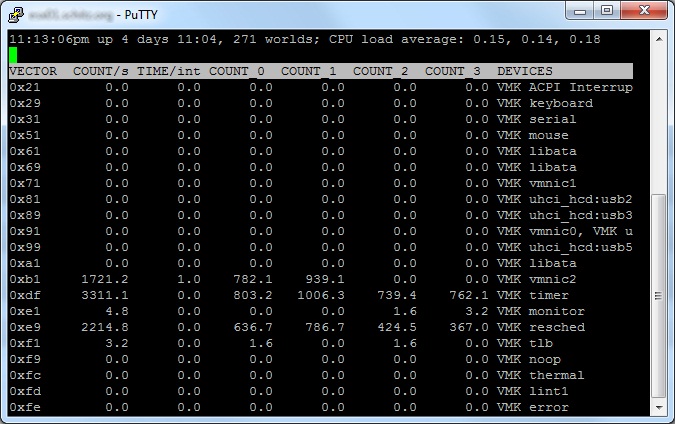
Task: Click the scrollbar down arrow
Action: [x=659, y=407]
